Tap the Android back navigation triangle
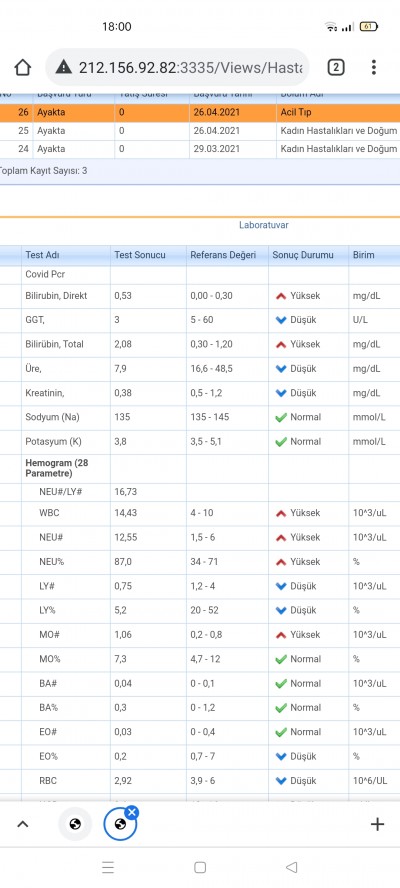The image size is (400, 888). (292, 867)
